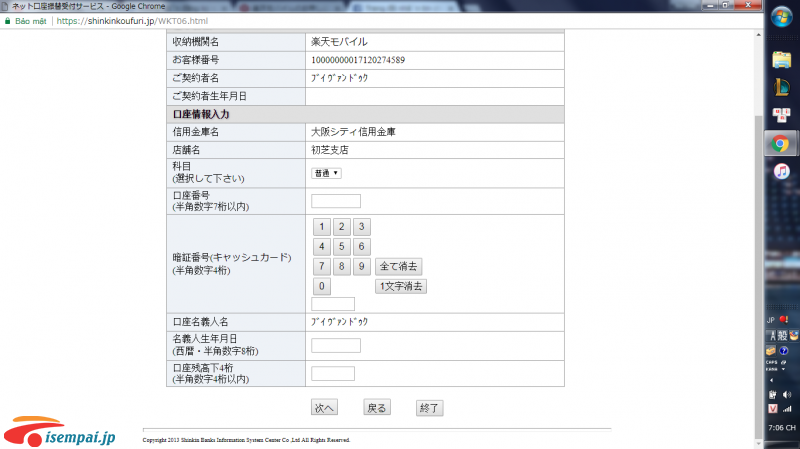Open the Windows Start orb
Screen dimensions: 800x449
(781, 18)
